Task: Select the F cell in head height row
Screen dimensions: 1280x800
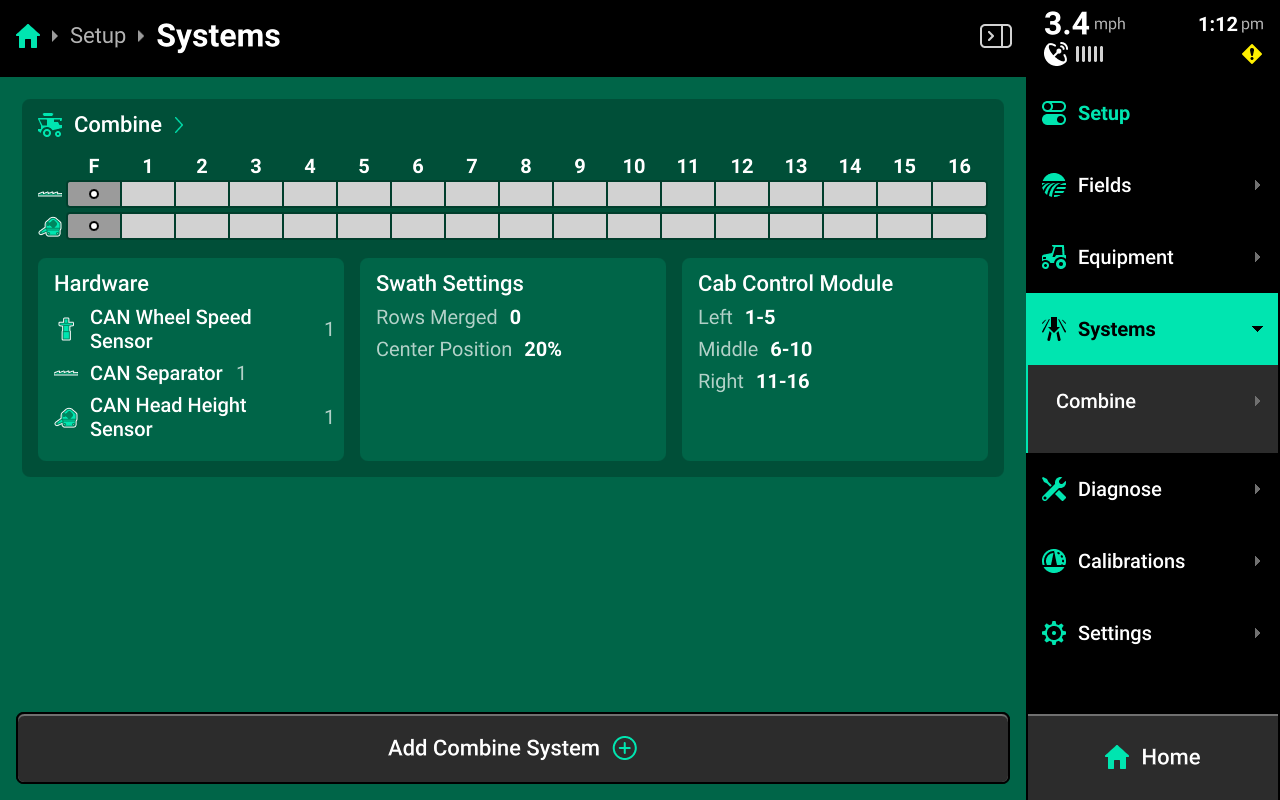Action: (x=94, y=226)
